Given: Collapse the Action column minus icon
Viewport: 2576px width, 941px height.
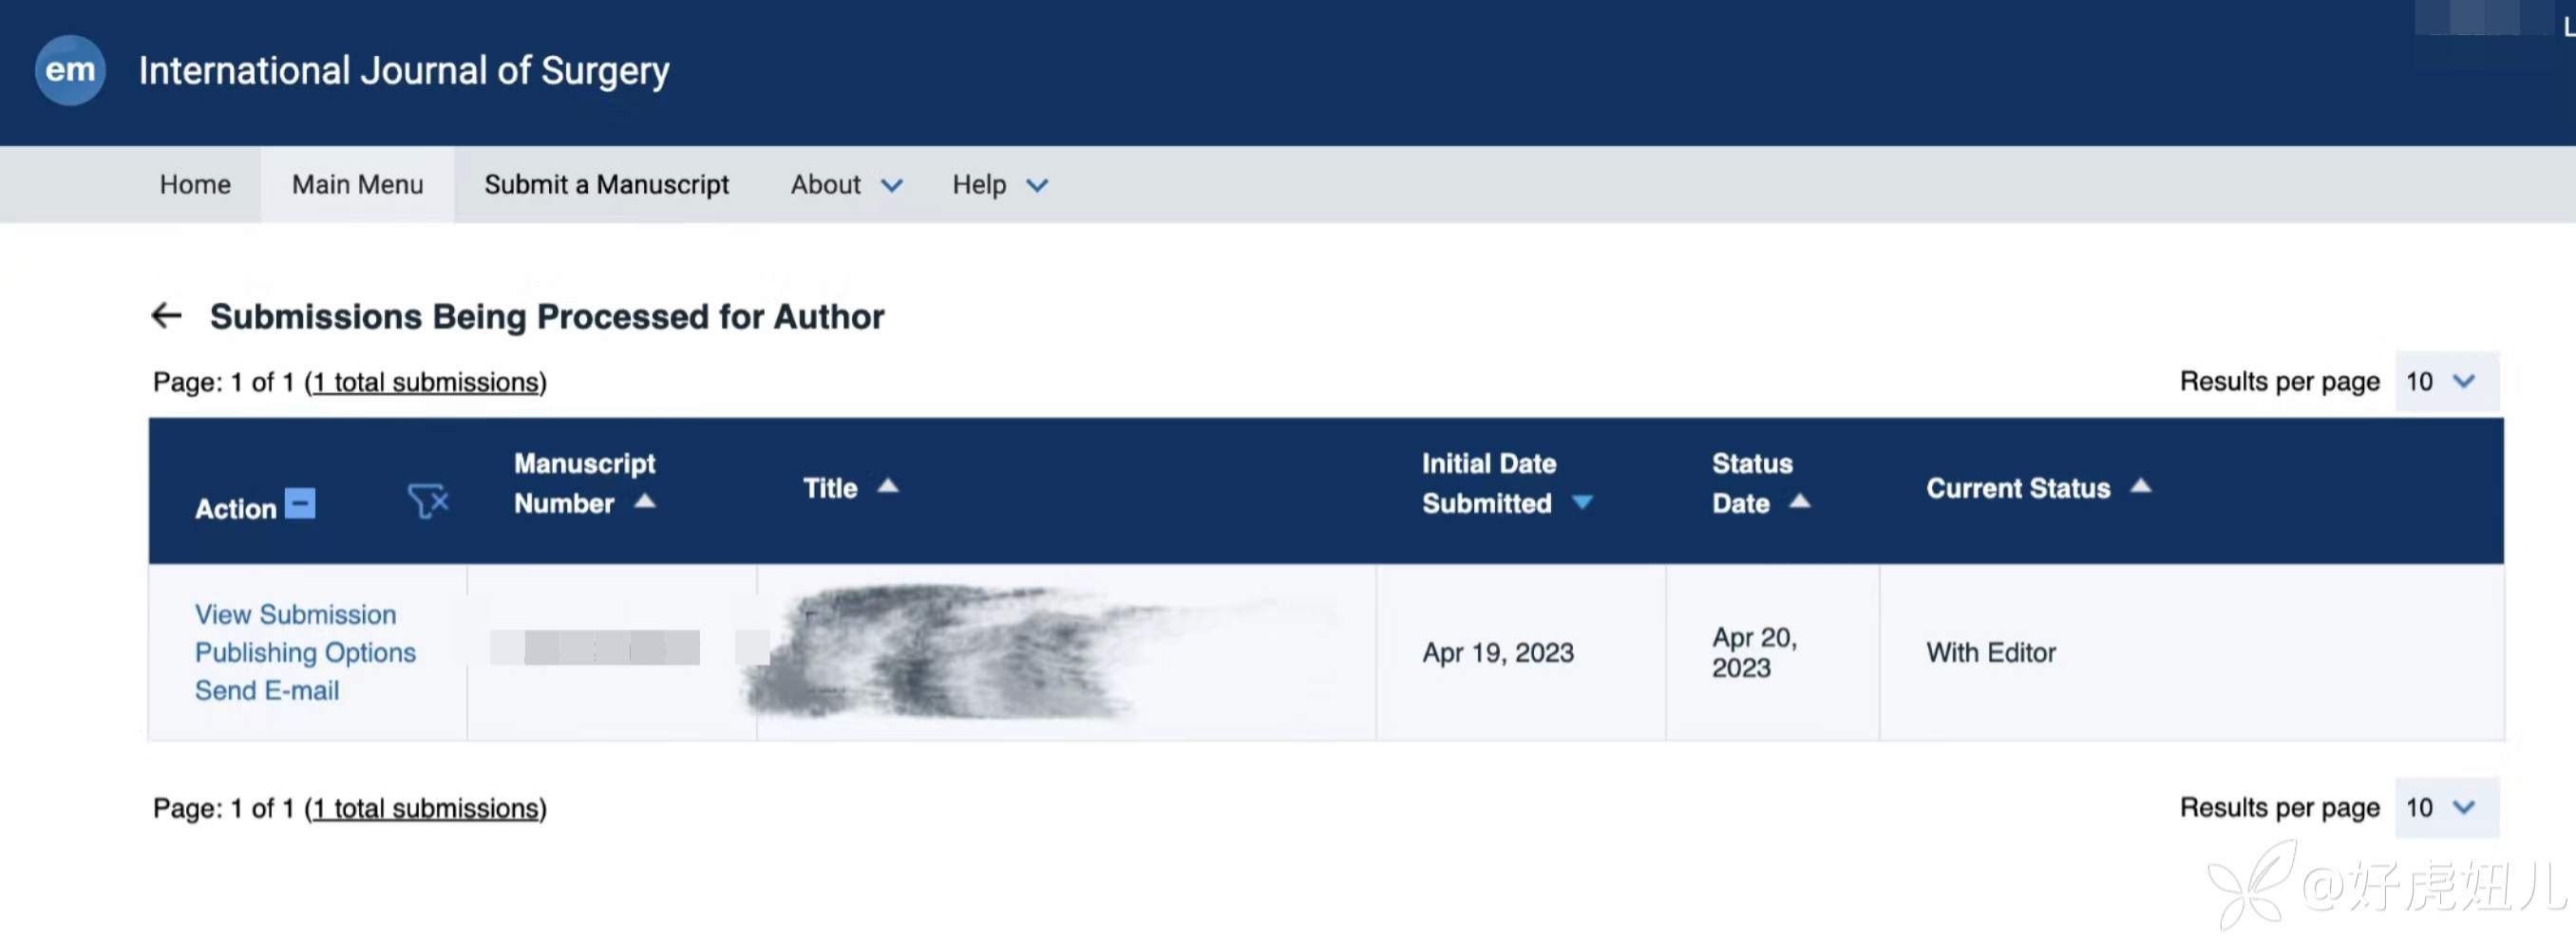Looking at the screenshot, I should click(300, 503).
